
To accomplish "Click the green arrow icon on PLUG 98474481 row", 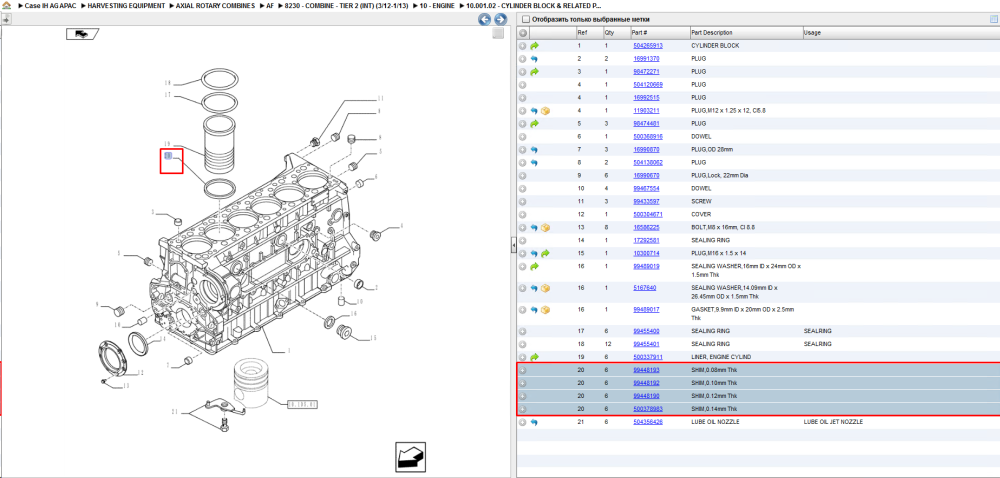I will coord(534,124).
